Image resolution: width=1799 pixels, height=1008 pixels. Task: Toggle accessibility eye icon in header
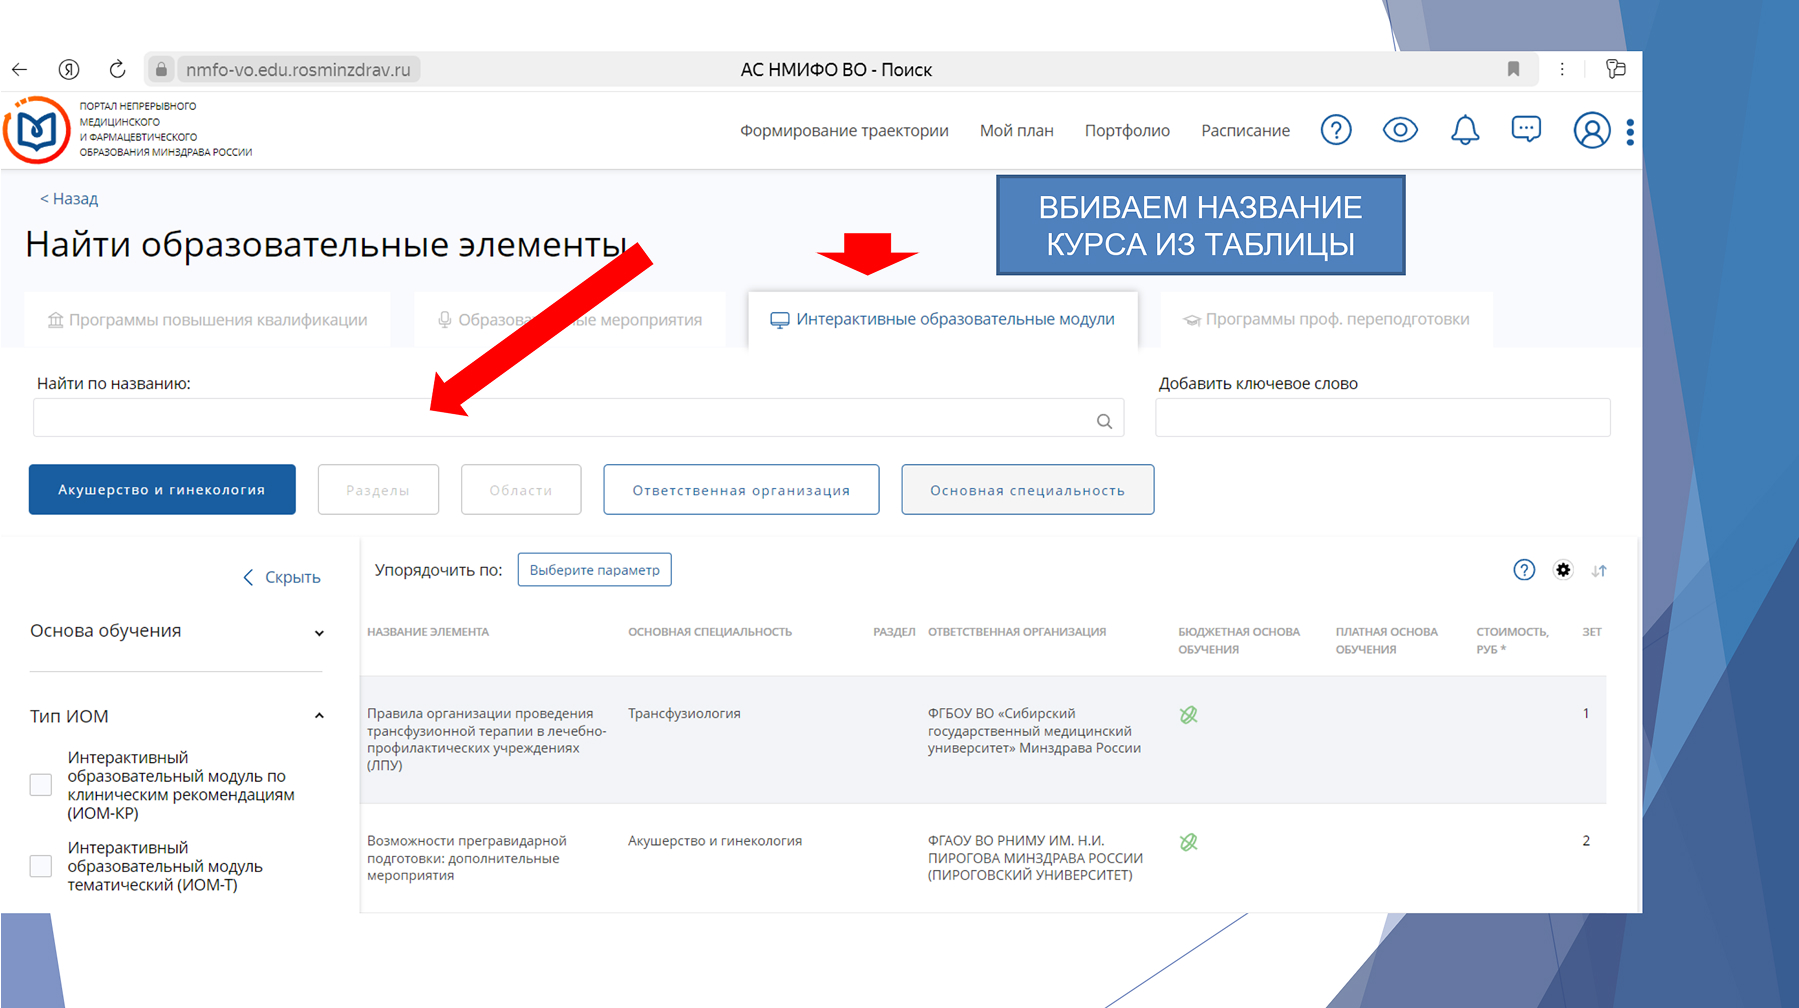pyautogui.click(x=1400, y=130)
